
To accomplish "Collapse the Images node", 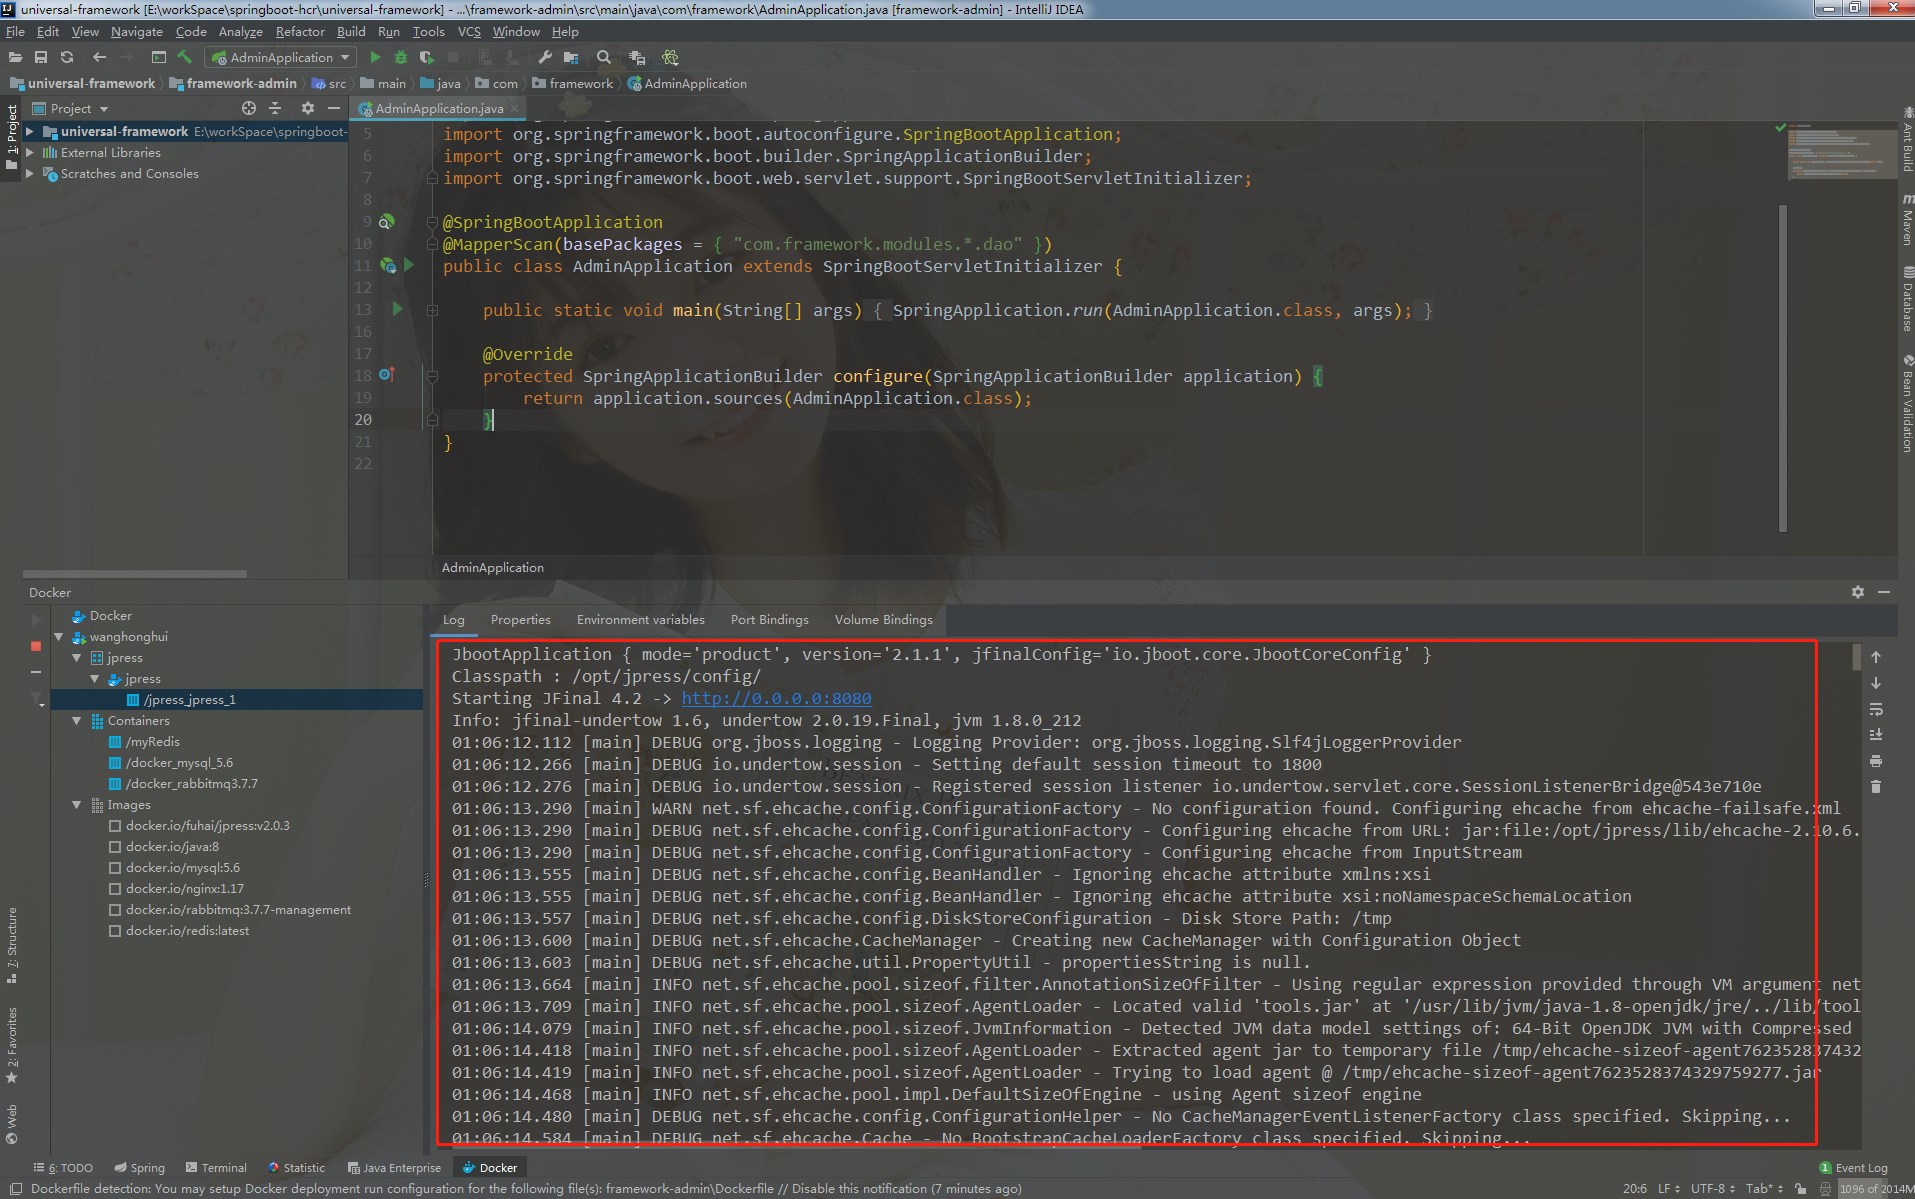I will [x=76, y=804].
